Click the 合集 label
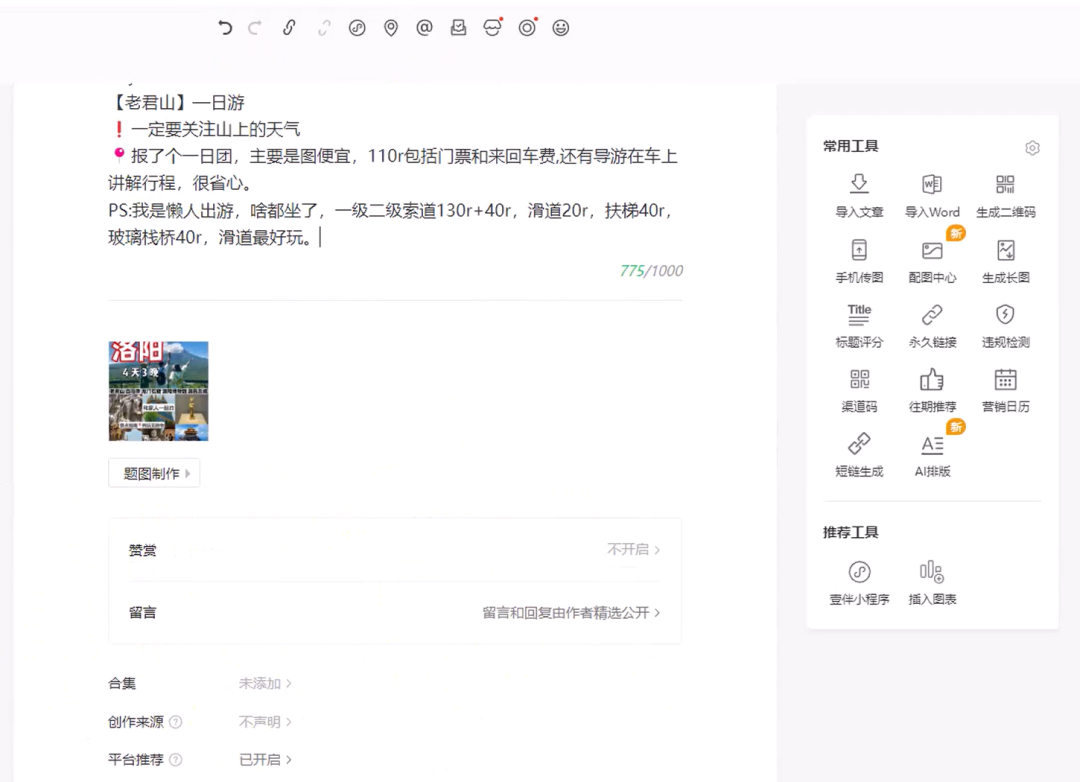This screenshot has height=782, width=1080. tap(122, 683)
